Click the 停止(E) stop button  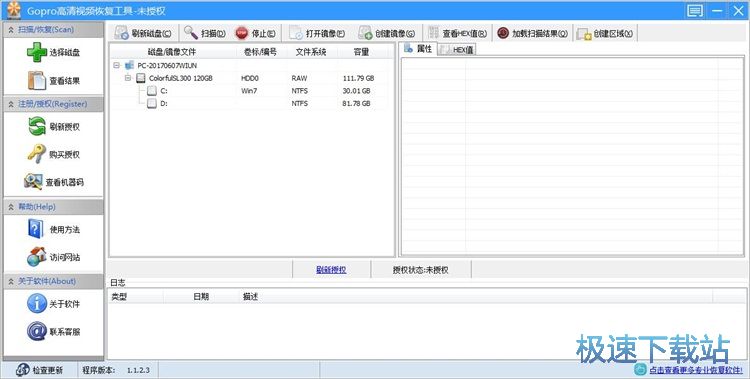click(x=256, y=33)
